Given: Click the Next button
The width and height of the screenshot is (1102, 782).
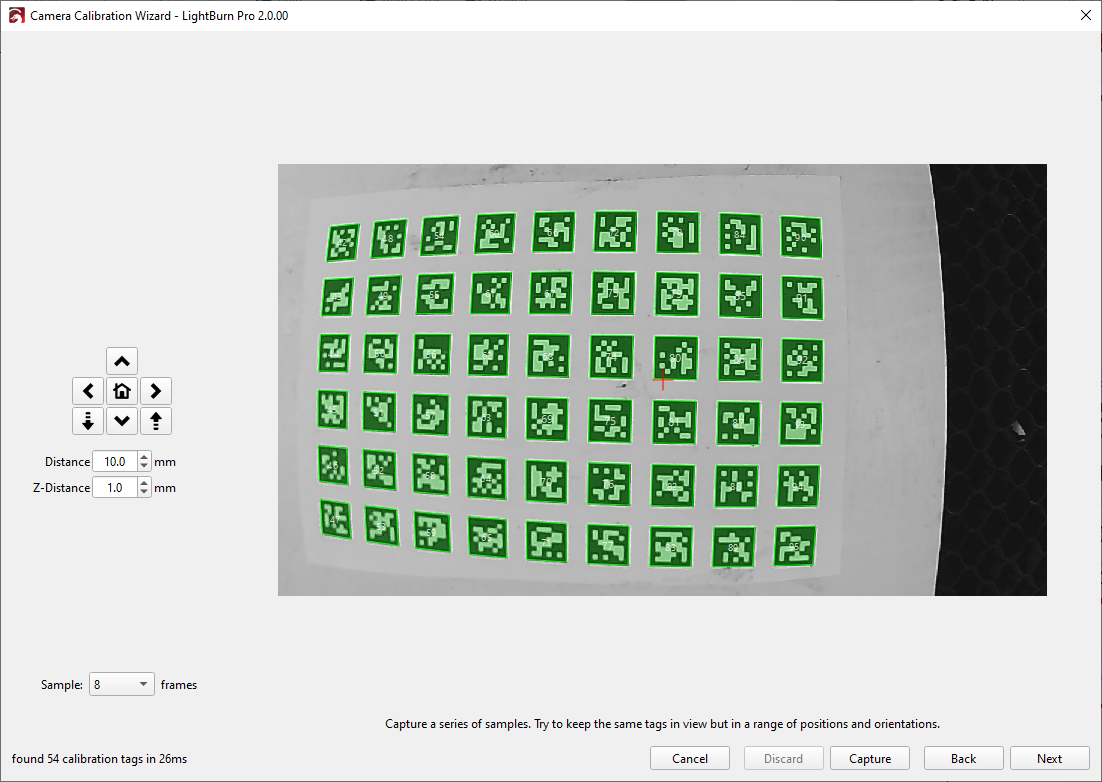Looking at the screenshot, I should (x=1049, y=759).
